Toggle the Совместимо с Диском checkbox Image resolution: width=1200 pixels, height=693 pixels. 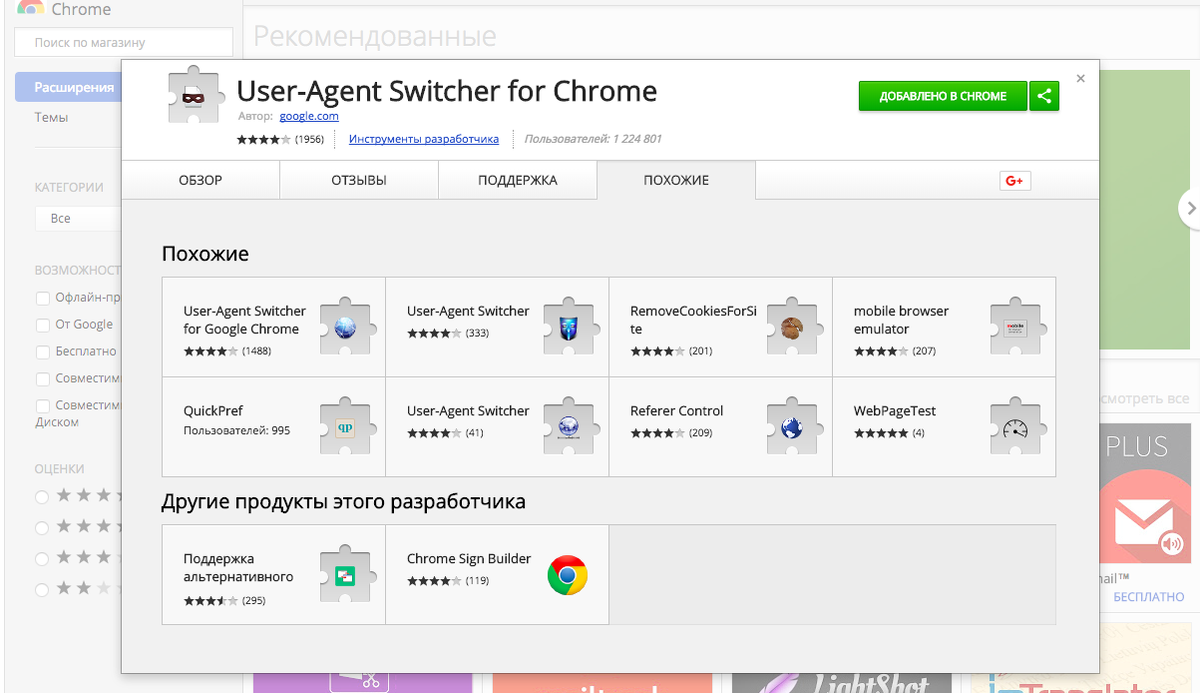point(43,406)
